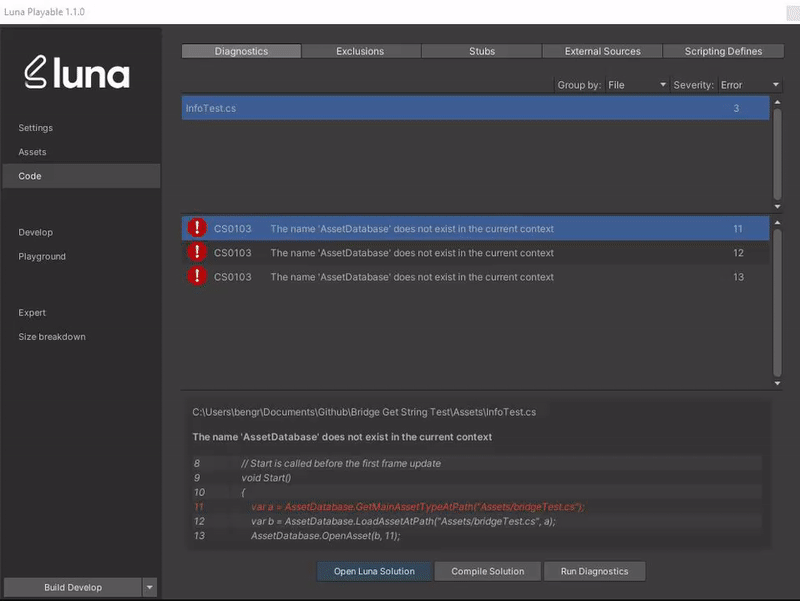800x601 pixels.
Task: Click the file list scrollbar down arrow
Action: pyautogui.click(x=777, y=207)
